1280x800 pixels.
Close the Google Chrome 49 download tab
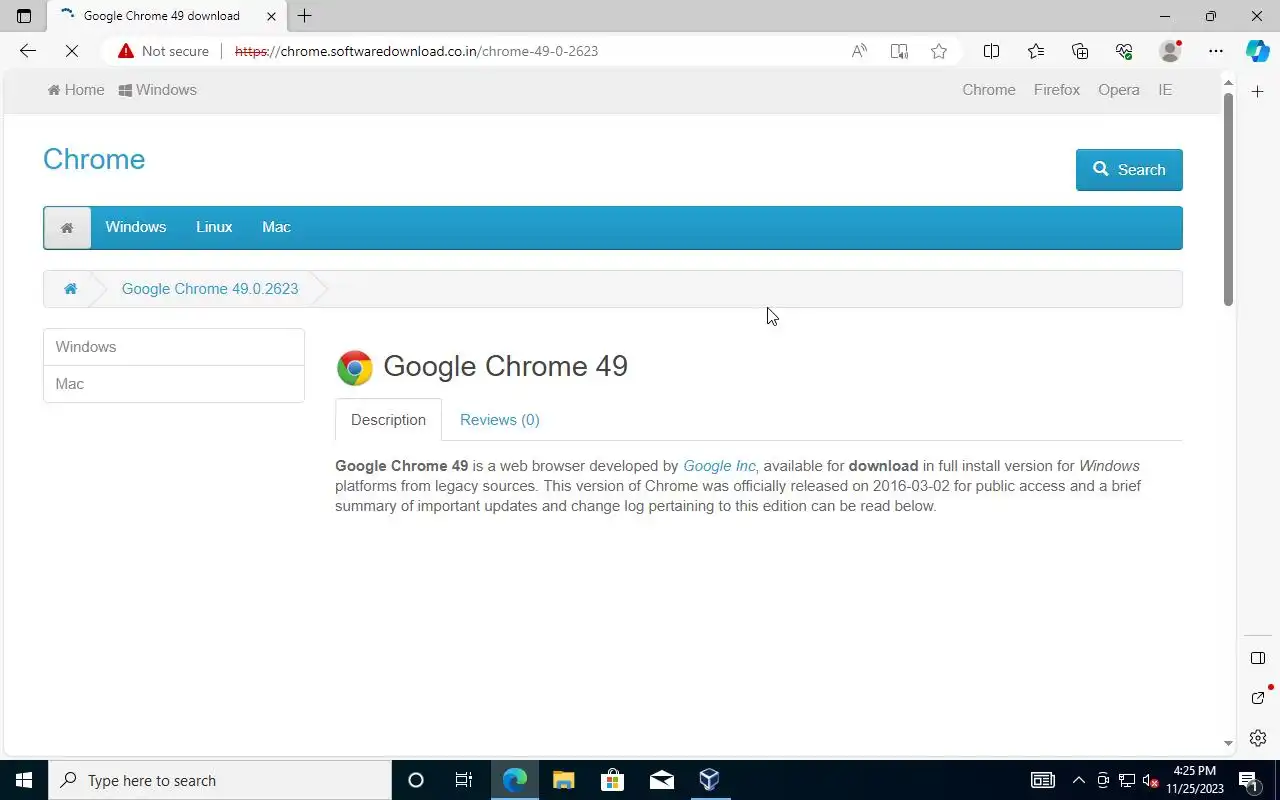pyautogui.click(x=271, y=16)
